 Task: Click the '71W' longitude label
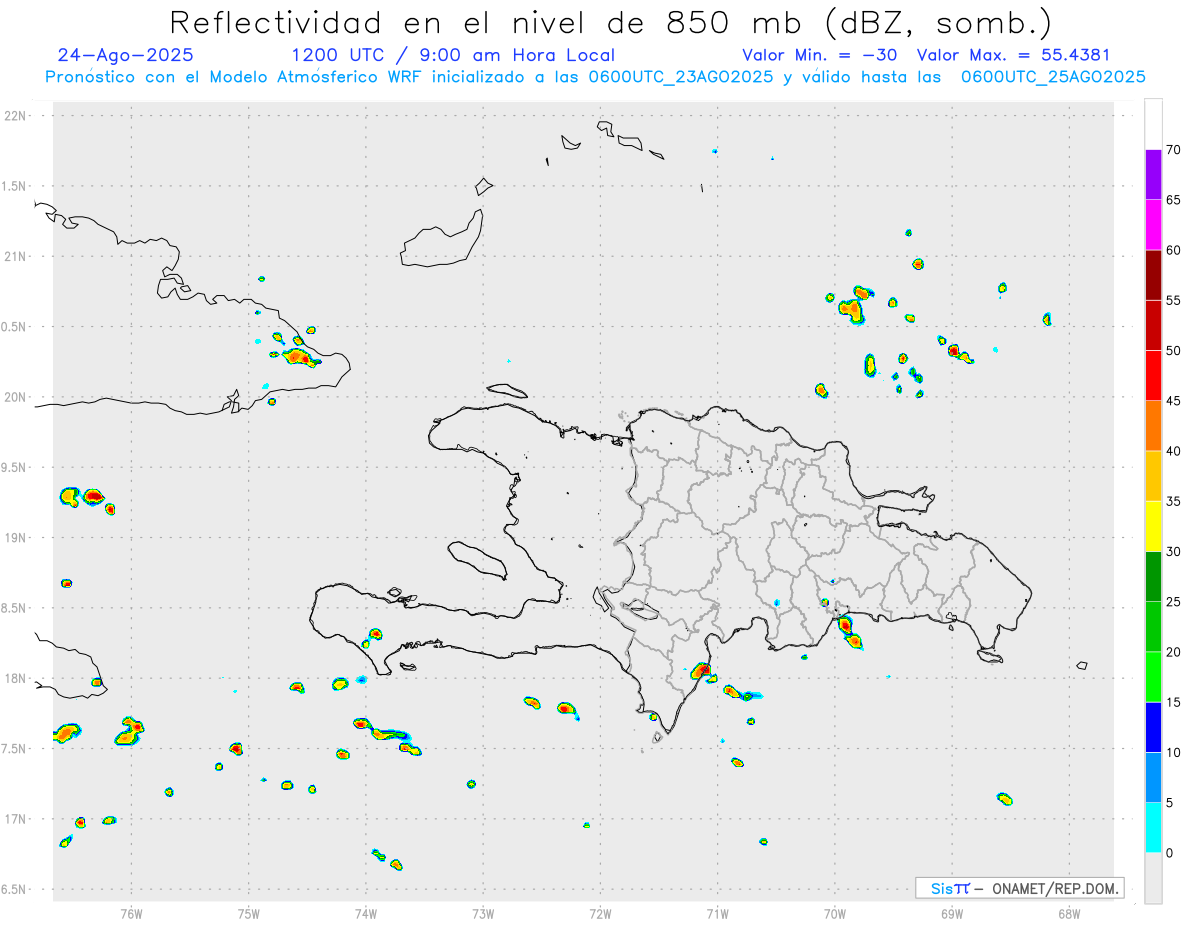point(717,914)
